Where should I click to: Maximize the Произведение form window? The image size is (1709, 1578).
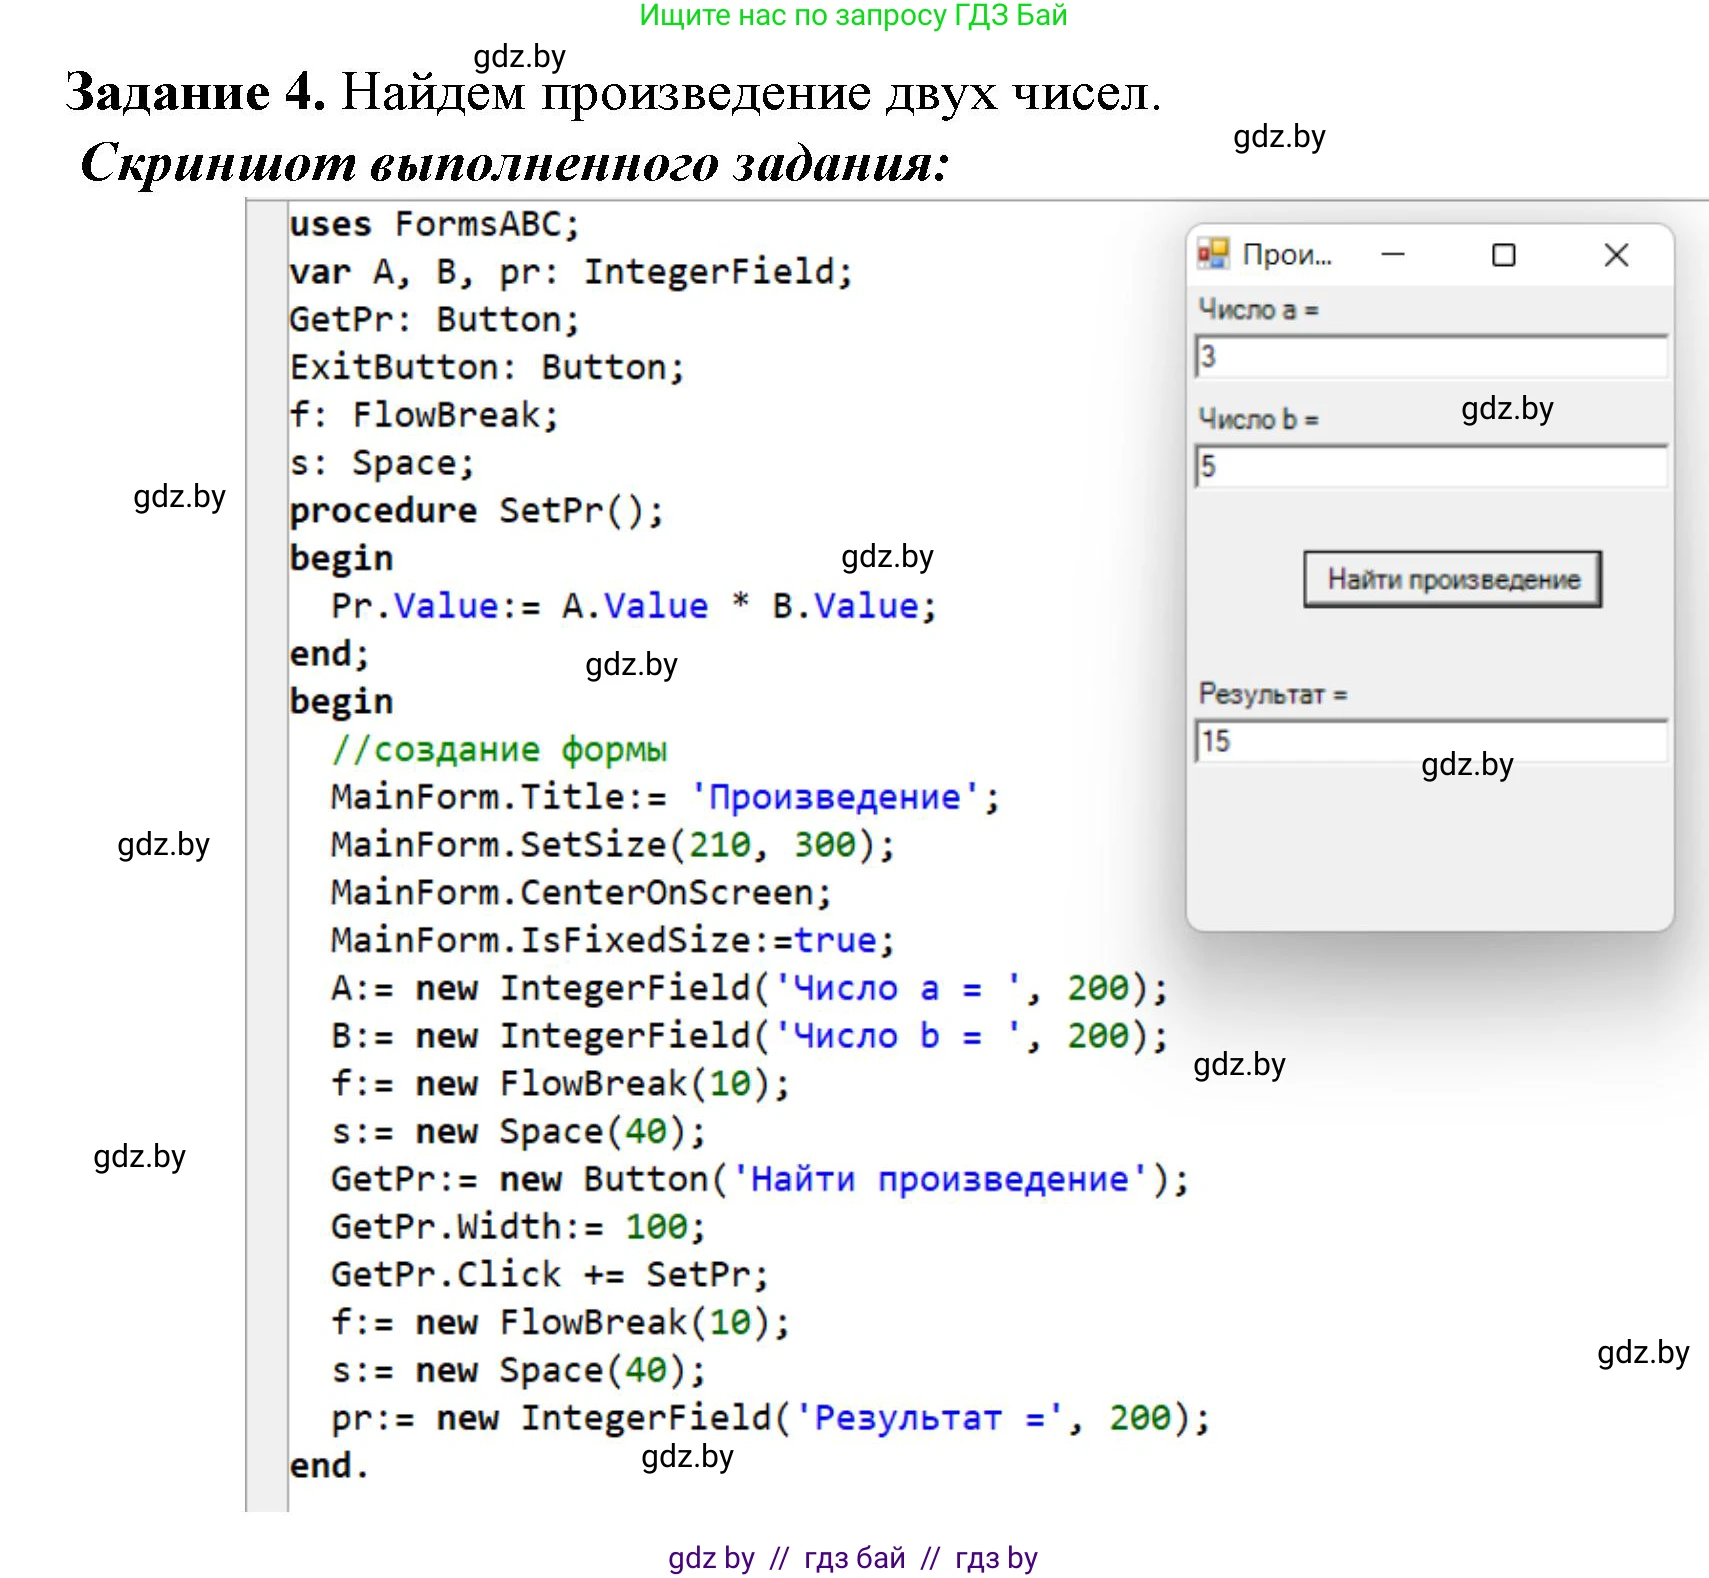pyautogui.click(x=1503, y=255)
